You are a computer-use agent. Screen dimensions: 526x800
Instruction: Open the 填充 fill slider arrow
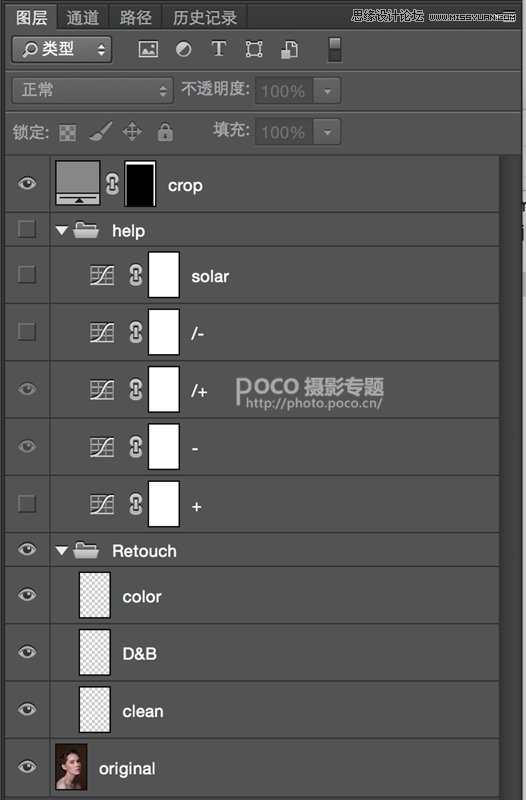click(x=327, y=132)
